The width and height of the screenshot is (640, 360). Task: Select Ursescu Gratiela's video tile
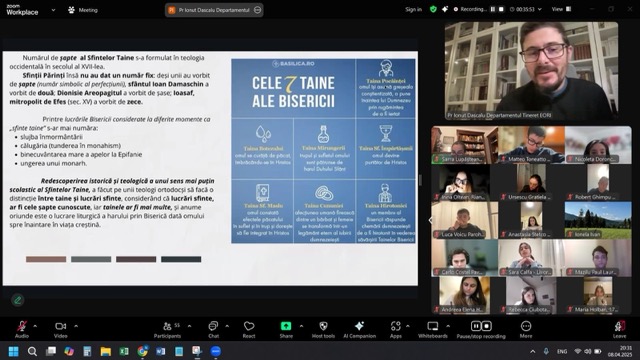531,182
